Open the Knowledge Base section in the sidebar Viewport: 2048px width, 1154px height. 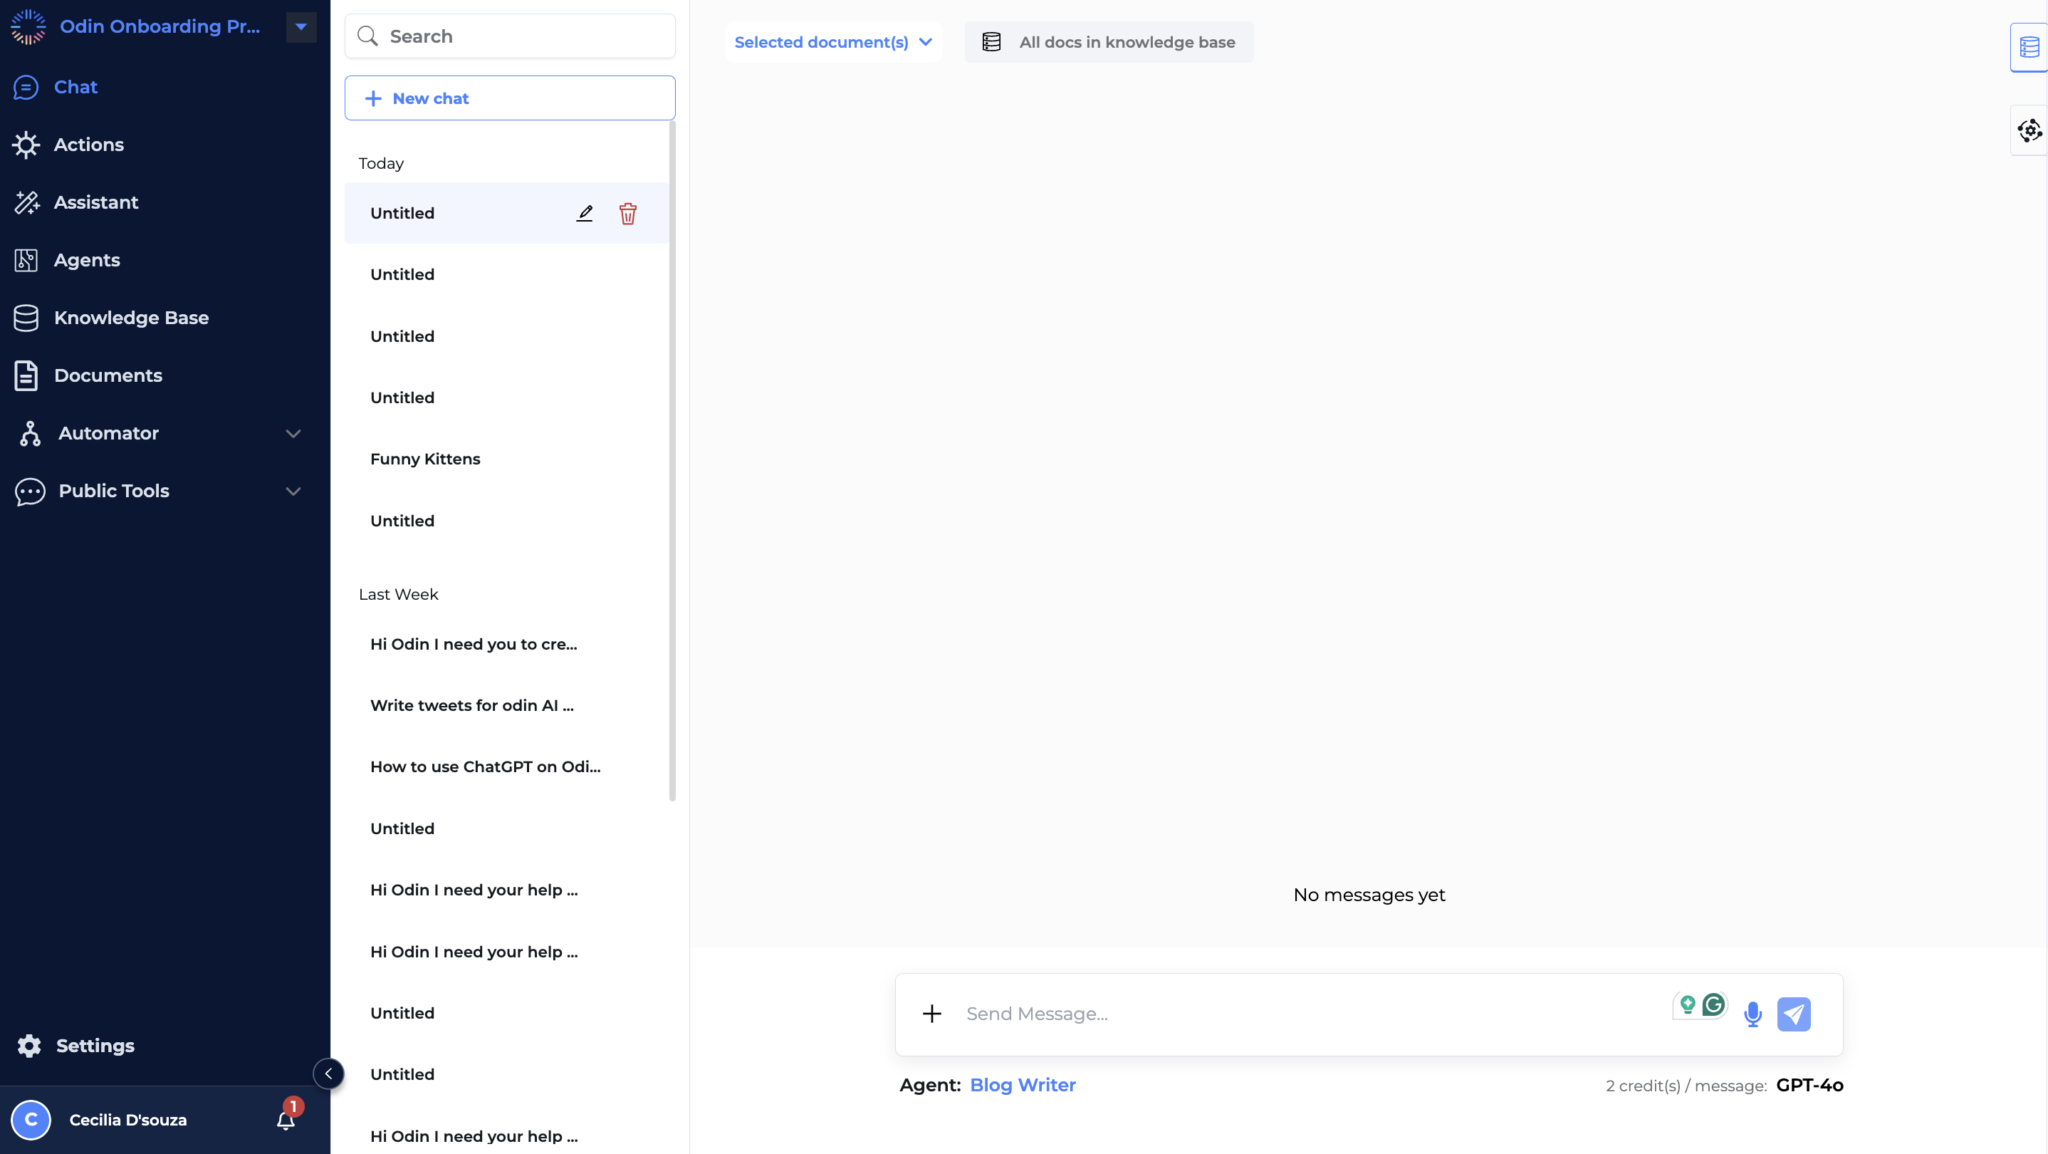(131, 317)
